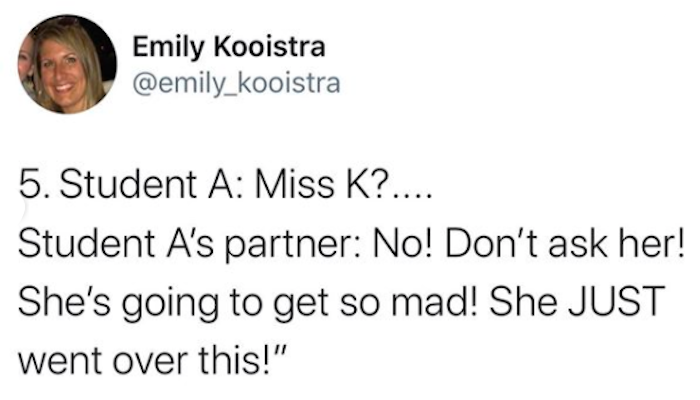
Task: Open the @emily_kooistra handle link
Action: click(236, 83)
